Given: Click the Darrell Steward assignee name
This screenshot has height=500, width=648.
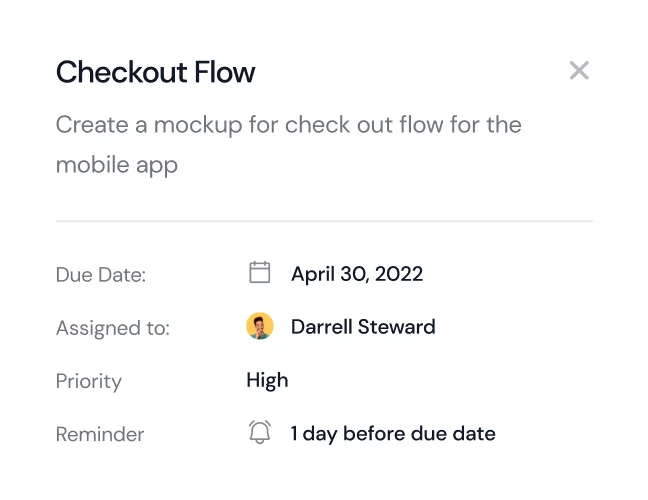Looking at the screenshot, I should click(363, 327).
